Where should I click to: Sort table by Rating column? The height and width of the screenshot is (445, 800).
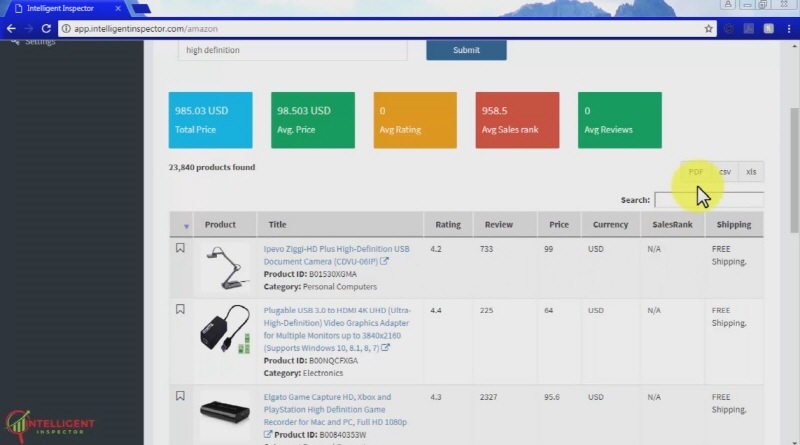click(448, 225)
